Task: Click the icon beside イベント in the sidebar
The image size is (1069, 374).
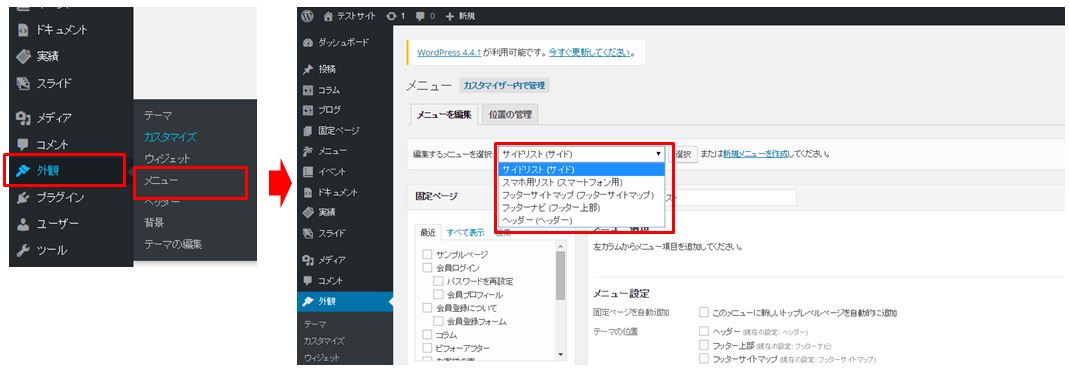Action: point(308,172)
